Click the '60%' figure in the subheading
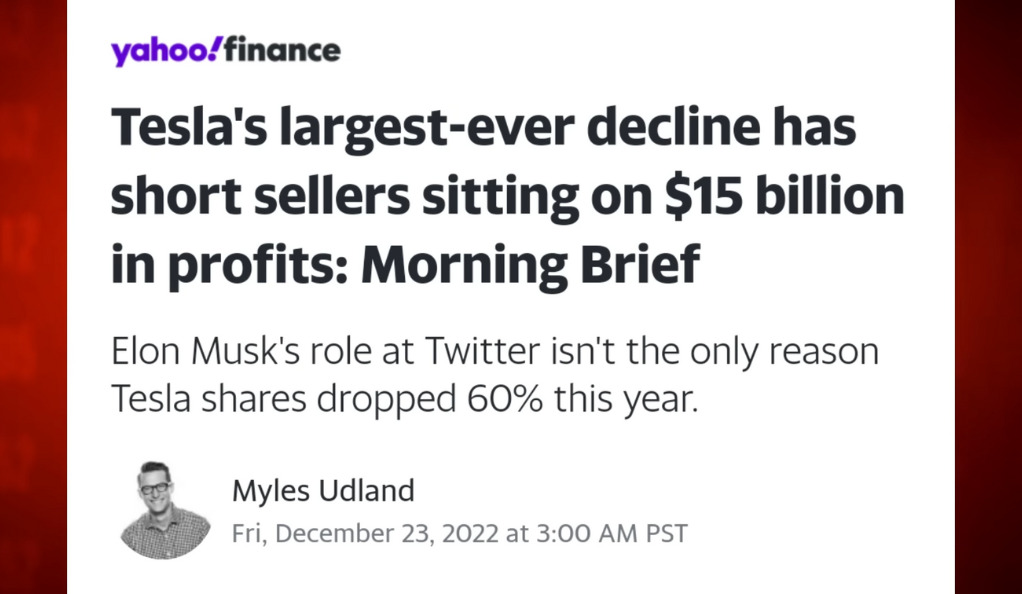This screenshot has width=1022, height=594. [x=504, y=399]
